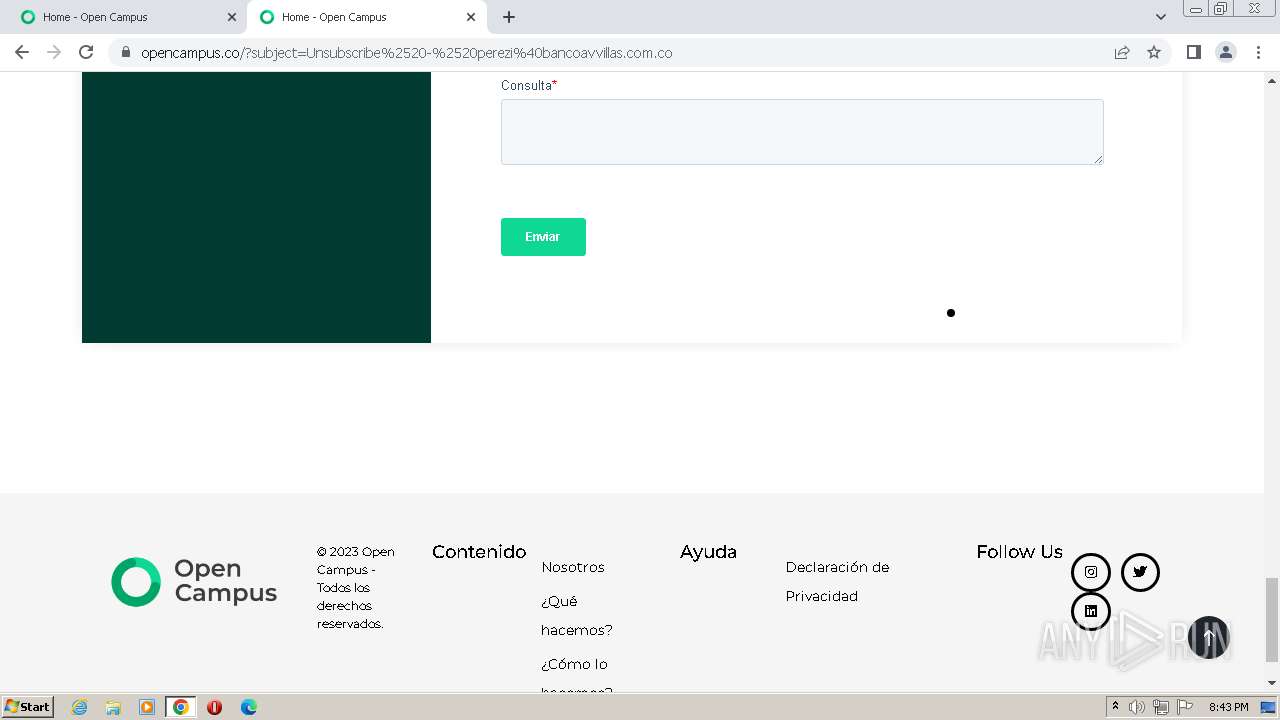The width and height of the screenshot is (1280, 720).
Task: Open a new browser tab
Action: [509, 17]
